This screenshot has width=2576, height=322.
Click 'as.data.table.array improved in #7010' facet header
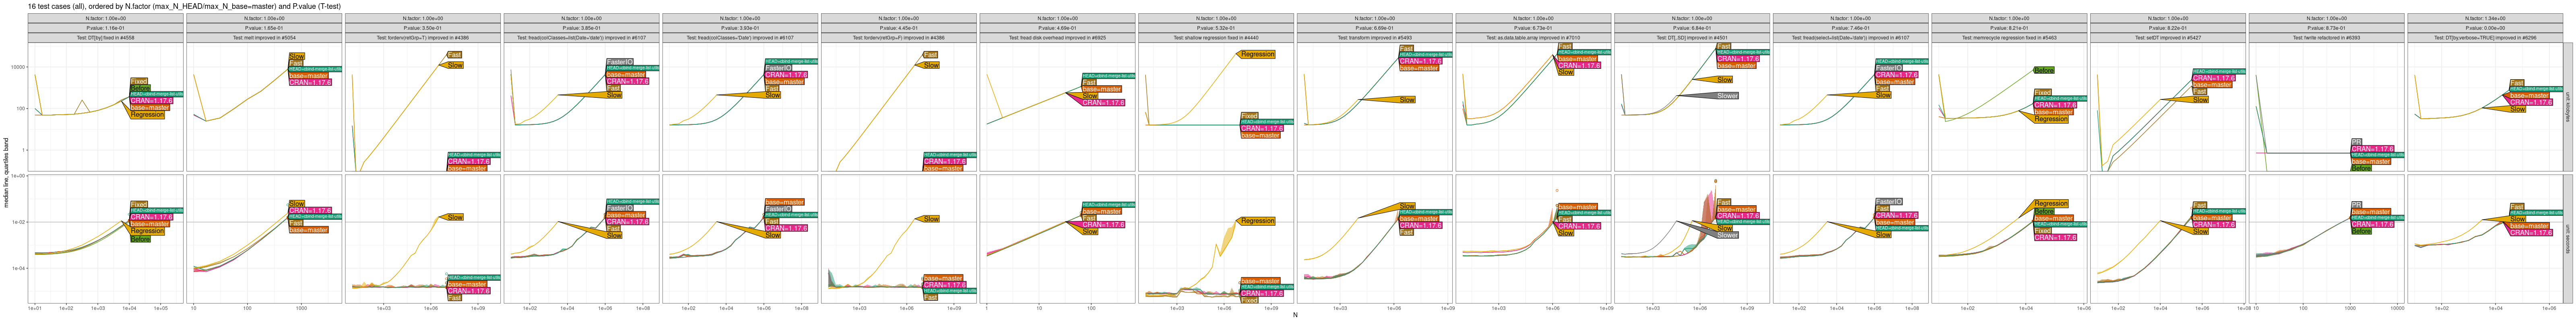tap(1533, 38)
